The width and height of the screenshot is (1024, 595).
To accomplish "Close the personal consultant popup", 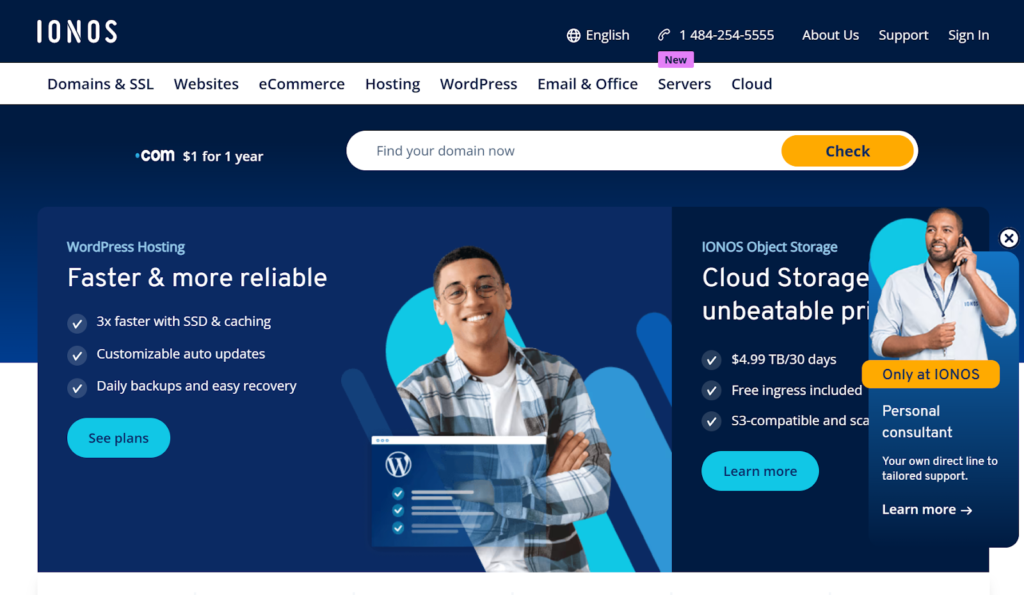I will tap(1008, 238).
